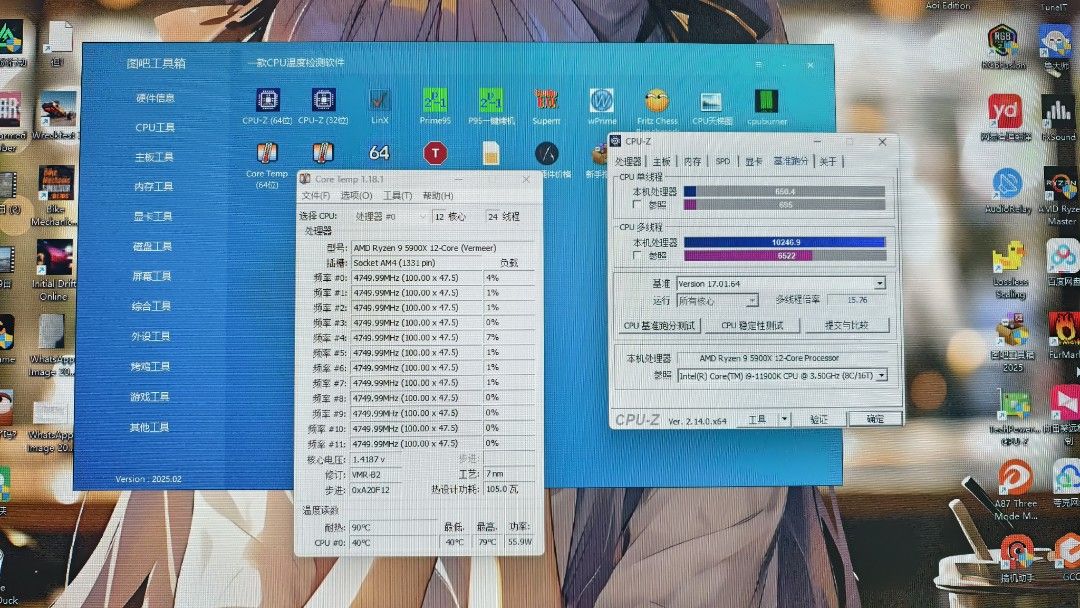Click CPU 基准跑分测试 button
This screenshot has height=608, width=1080.
point(659,325)
